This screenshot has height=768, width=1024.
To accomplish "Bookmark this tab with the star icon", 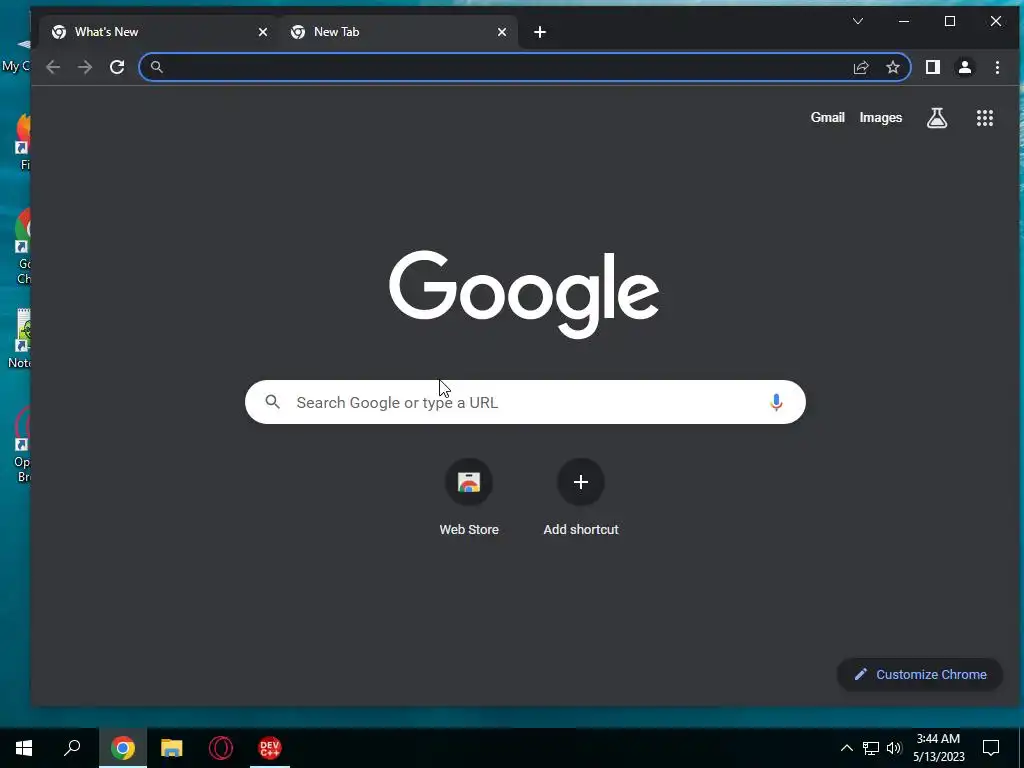I will [x=893, y=67].
